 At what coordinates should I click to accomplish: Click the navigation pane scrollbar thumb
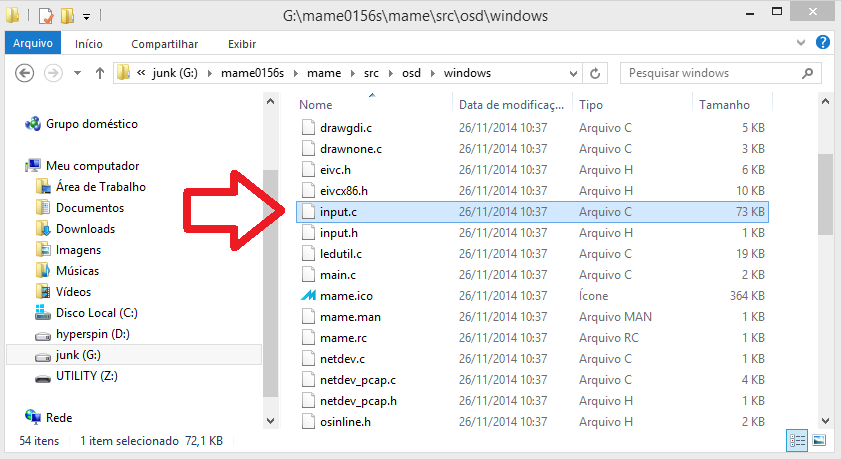coord(270,283)
